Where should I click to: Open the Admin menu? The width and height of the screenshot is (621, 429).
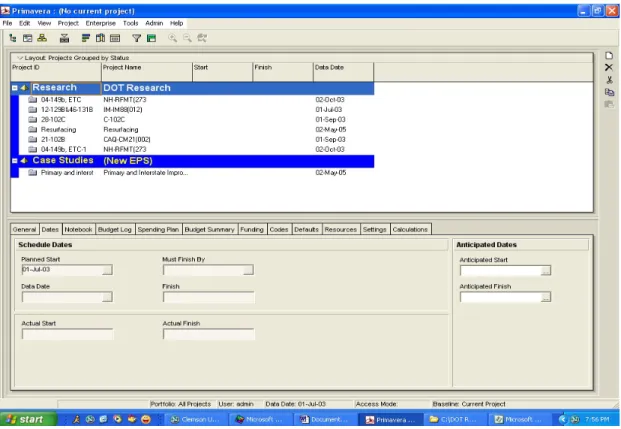154,23
